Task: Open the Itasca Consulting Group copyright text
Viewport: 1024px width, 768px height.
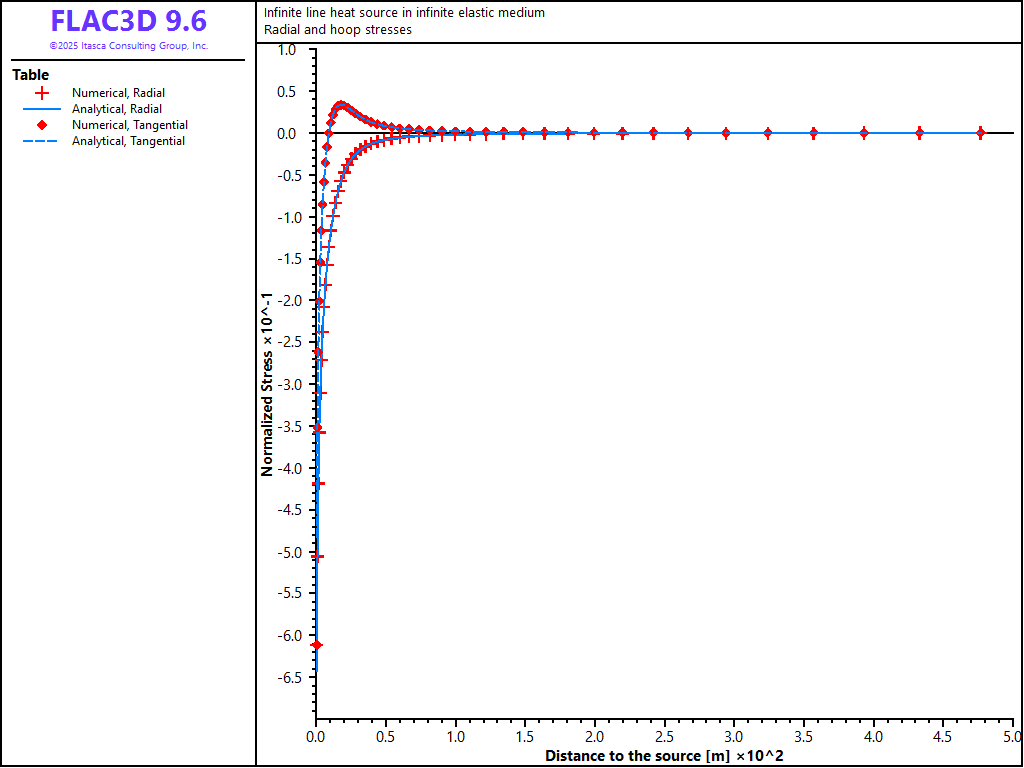Action: 128,46
